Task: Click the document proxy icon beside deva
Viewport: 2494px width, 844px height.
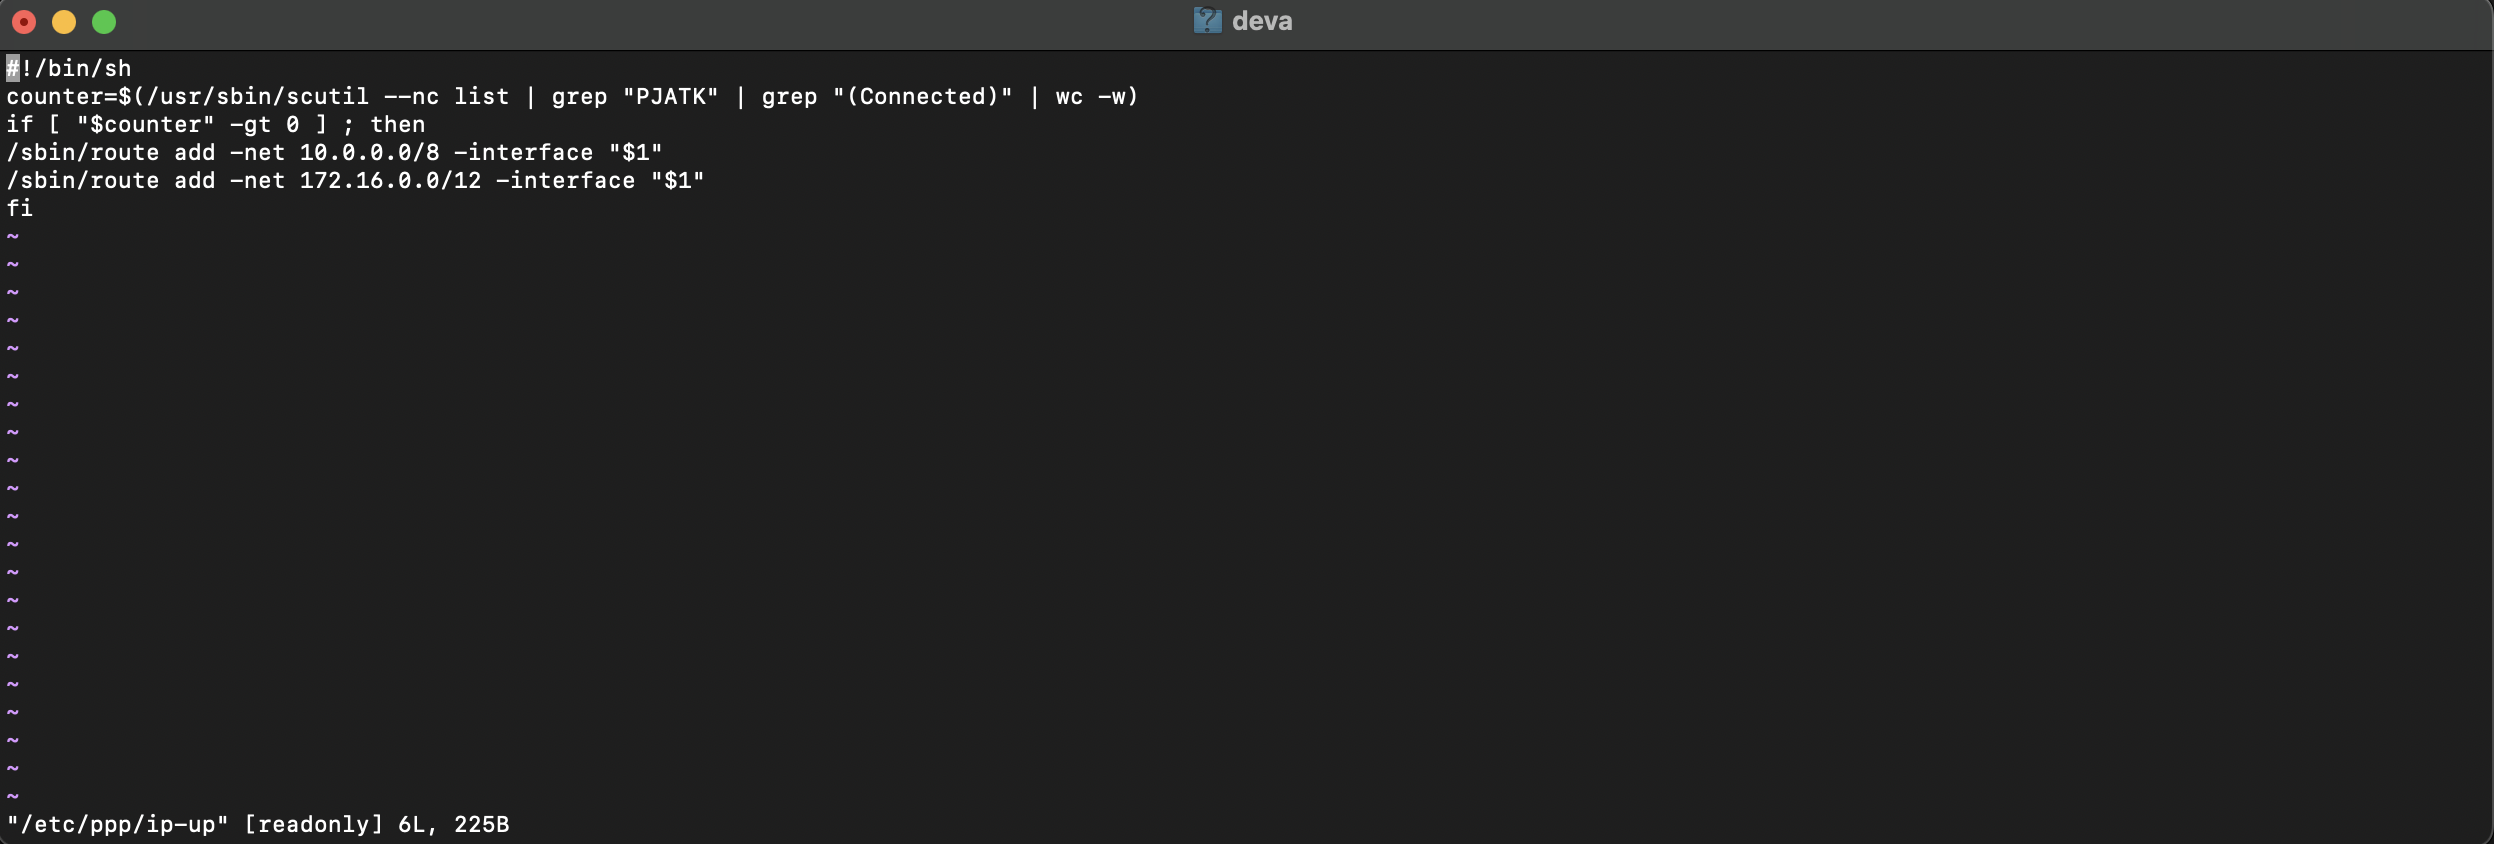Action: [x=1208, y=21]
